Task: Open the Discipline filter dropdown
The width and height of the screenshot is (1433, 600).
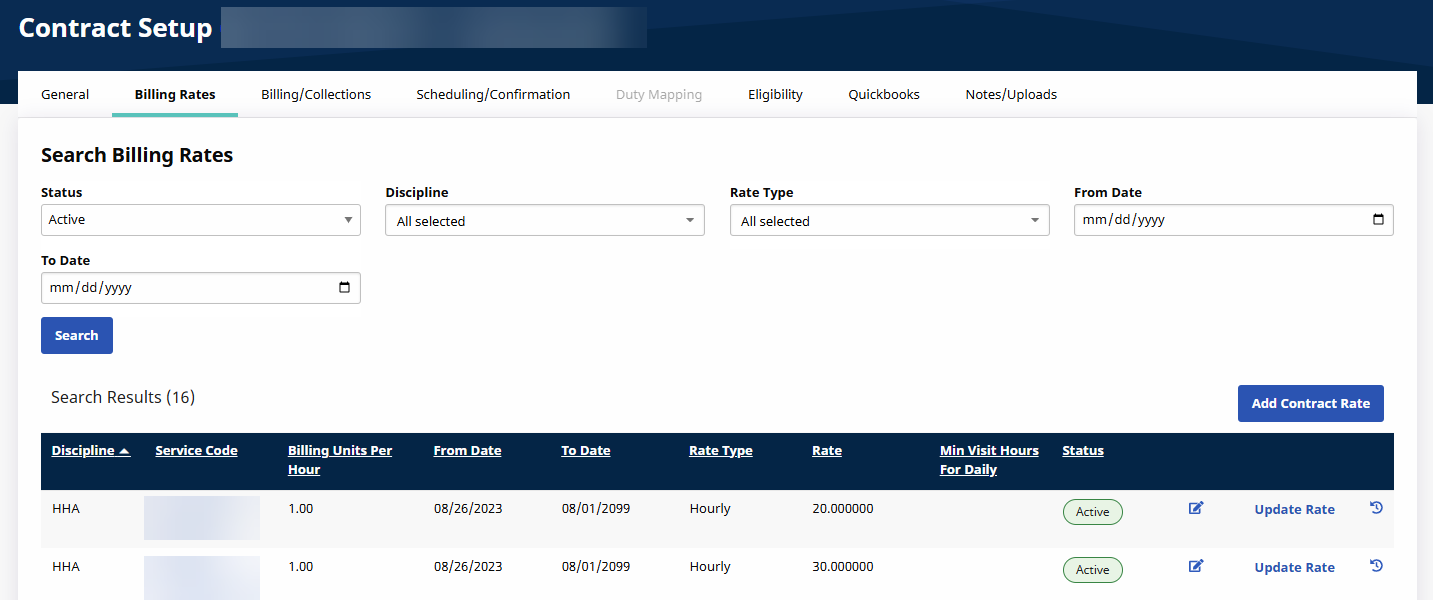Action: click(x=544, y=221)
